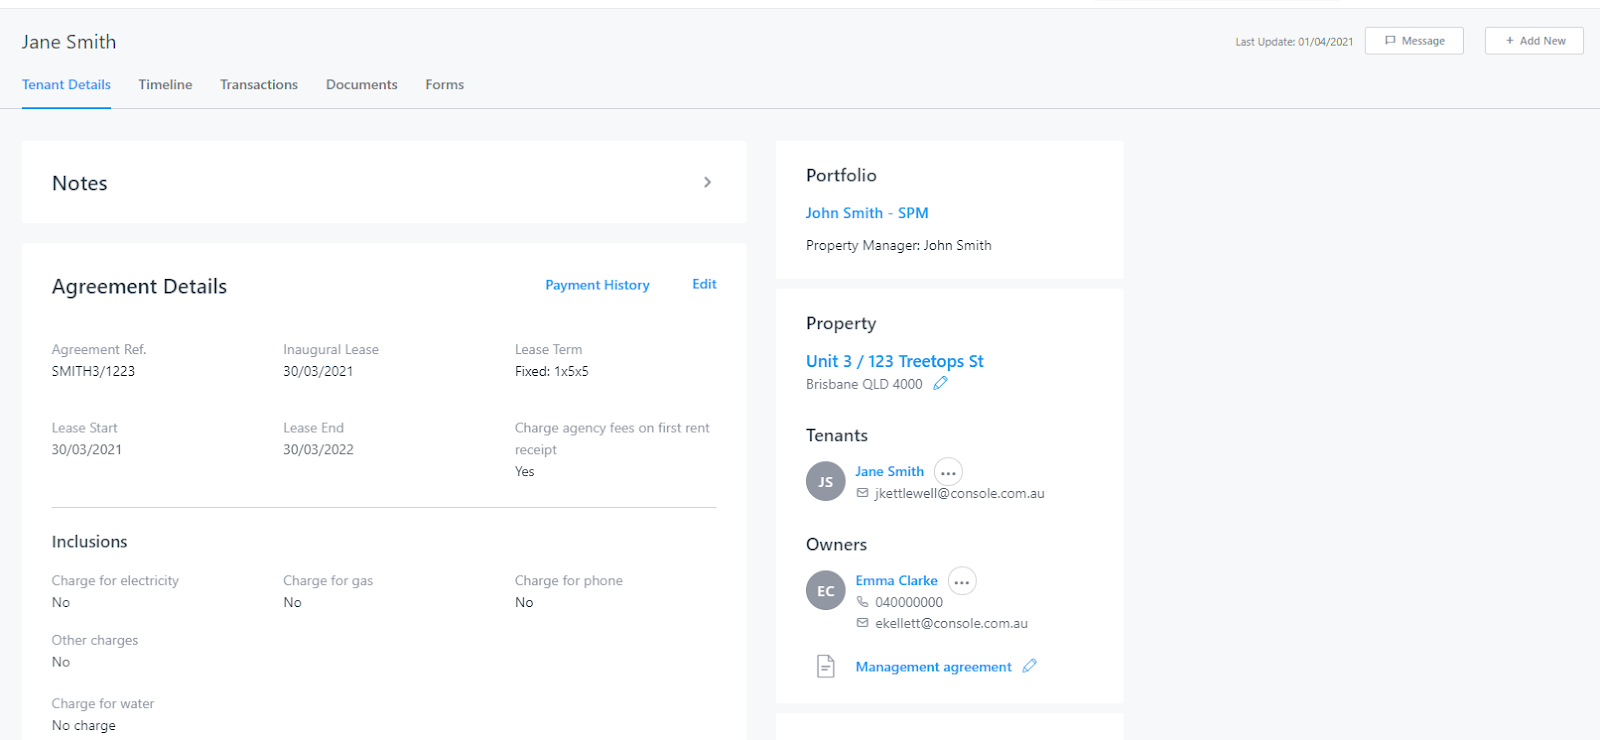Open the Unit 3 / 123 Treetops St property
This screenshot has width=1600, height=740.
[895, 361]
